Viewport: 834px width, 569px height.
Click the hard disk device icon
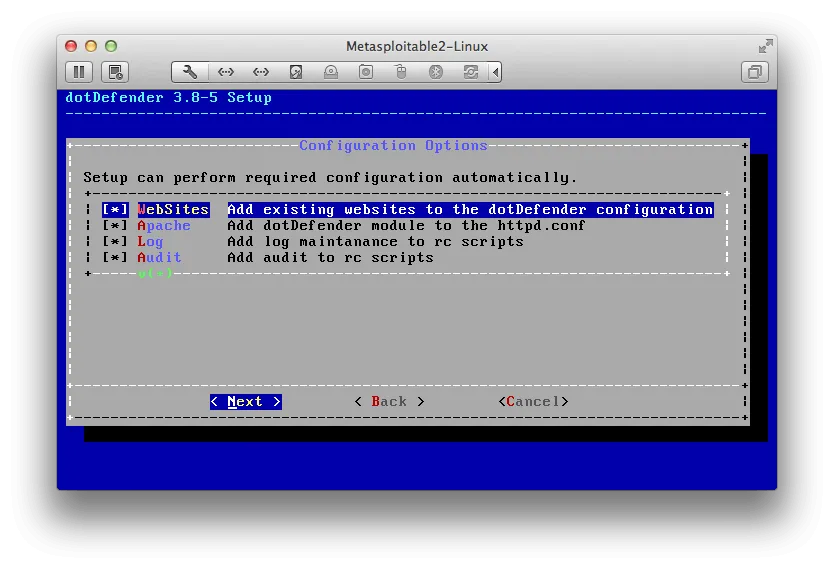click(x=296, y=72)
